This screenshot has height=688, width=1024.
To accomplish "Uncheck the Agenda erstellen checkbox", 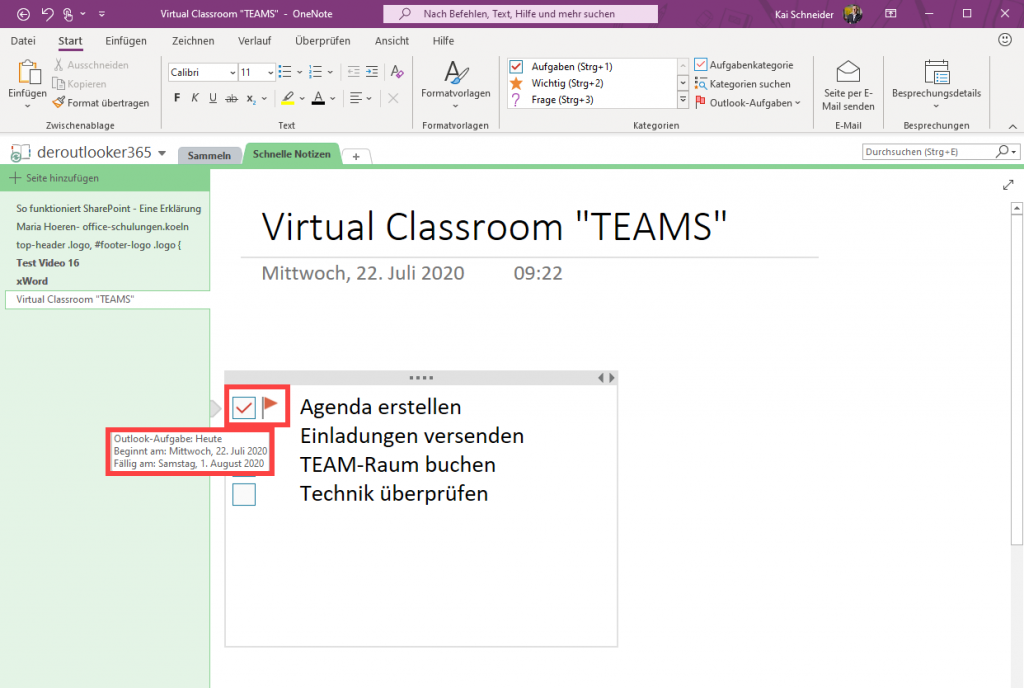I will 244,408.
